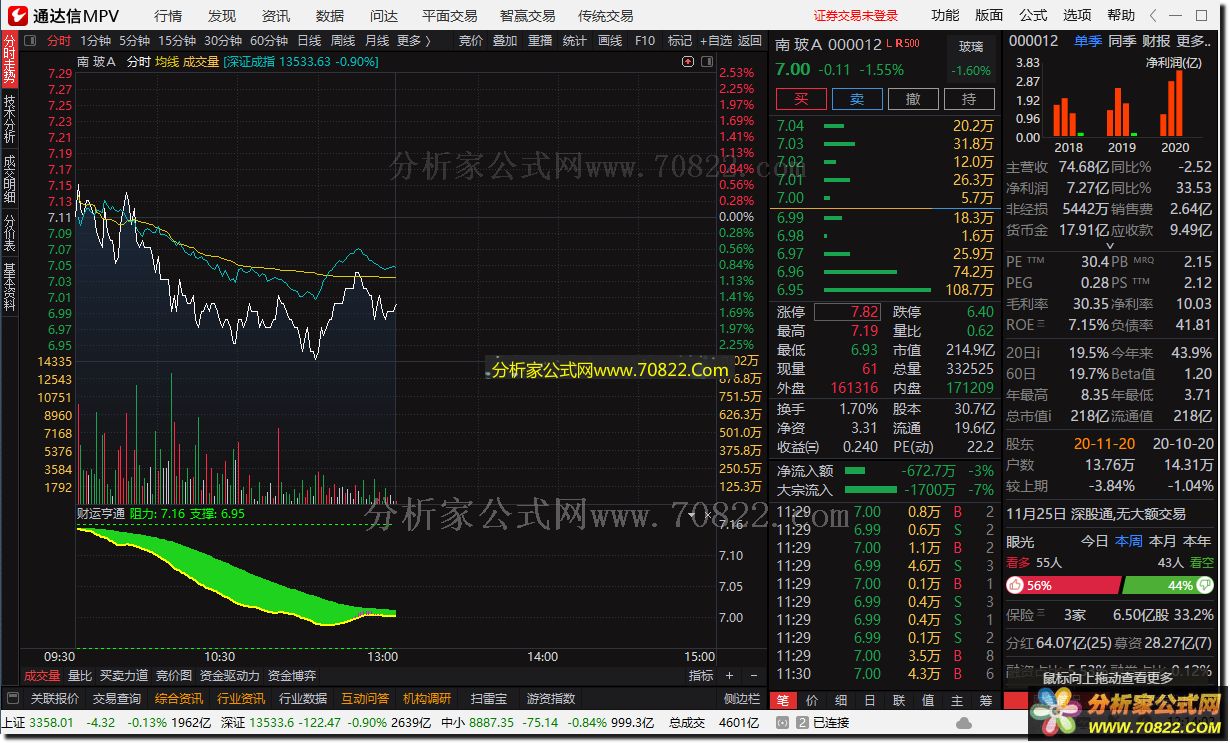Click +自选 add to watchlist
The image size is (1230, 743).
point(714,41)
